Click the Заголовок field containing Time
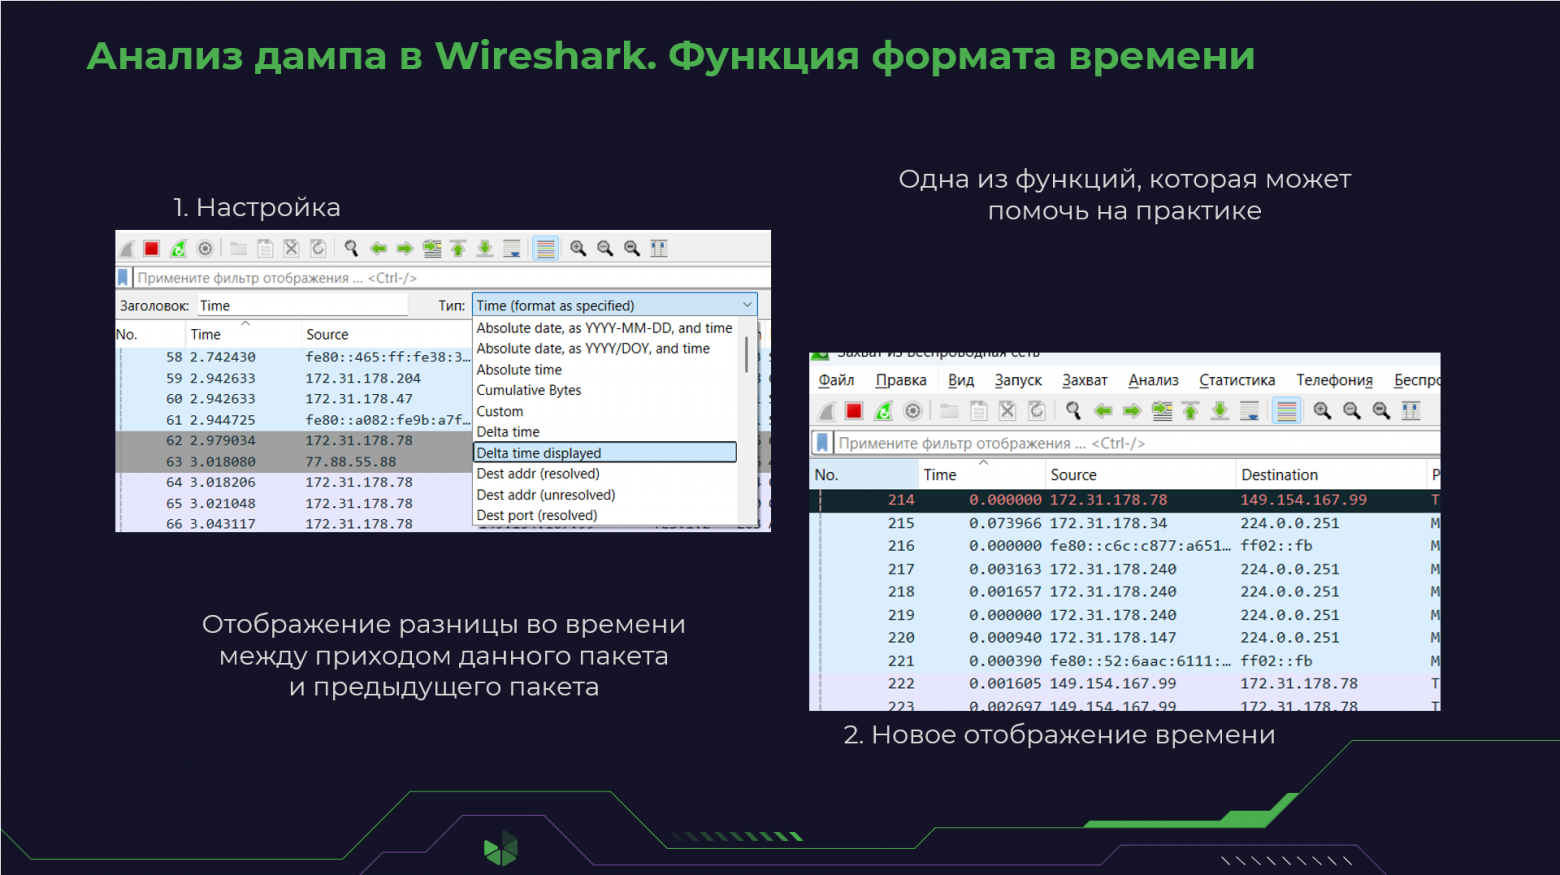 [302, 306]
